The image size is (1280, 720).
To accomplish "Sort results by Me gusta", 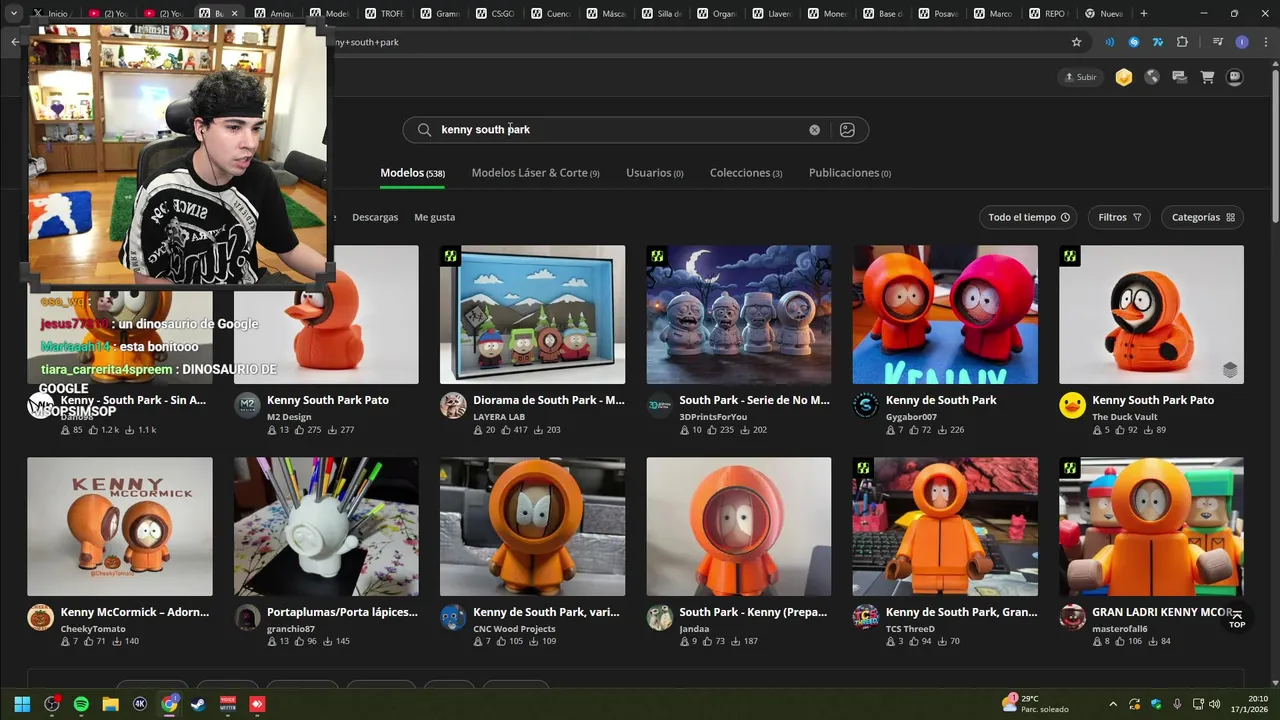I will 434,217.
